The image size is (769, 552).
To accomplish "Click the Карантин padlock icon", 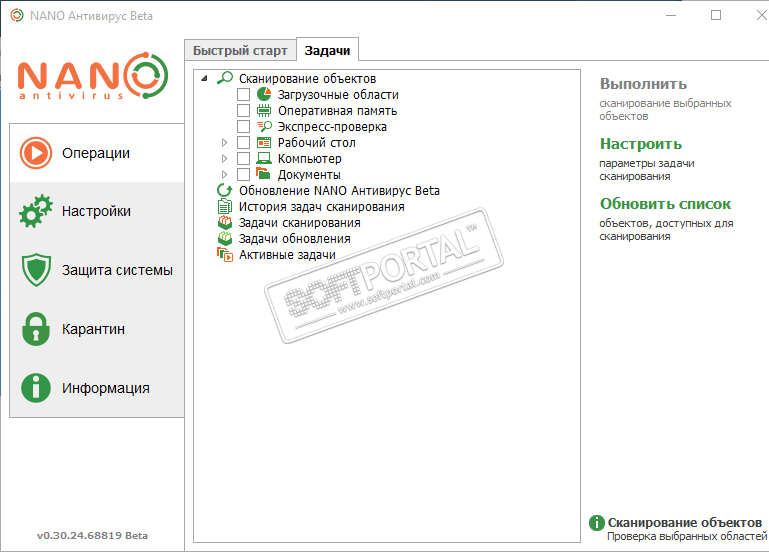I will [x=36, y=329].
